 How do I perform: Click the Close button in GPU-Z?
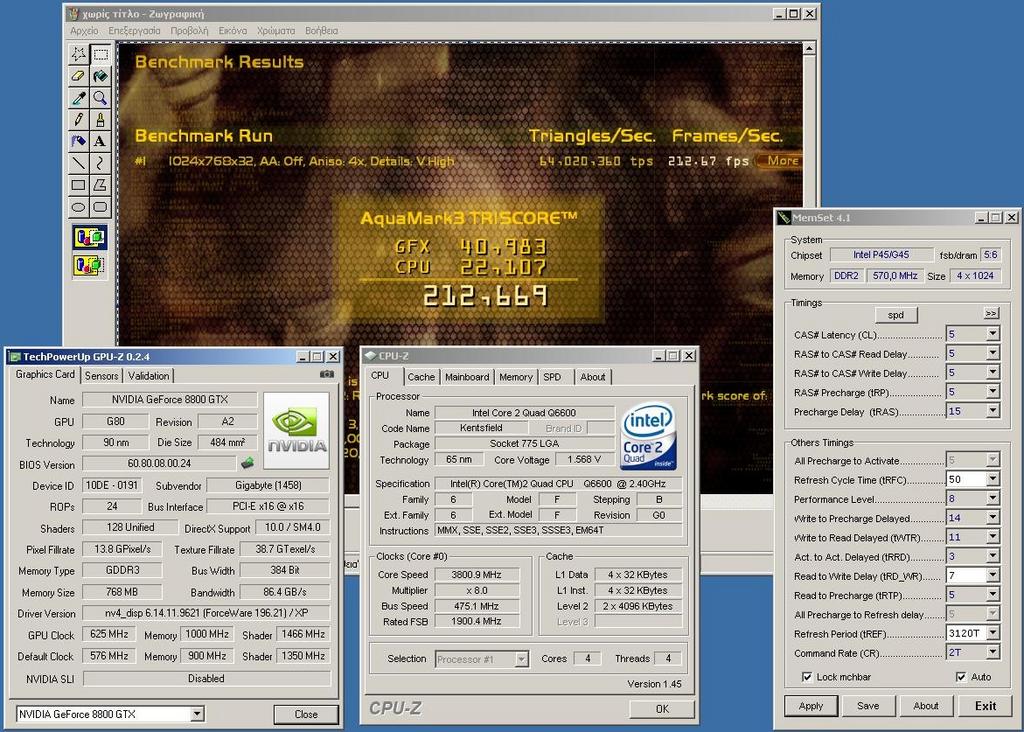[306, 714]
